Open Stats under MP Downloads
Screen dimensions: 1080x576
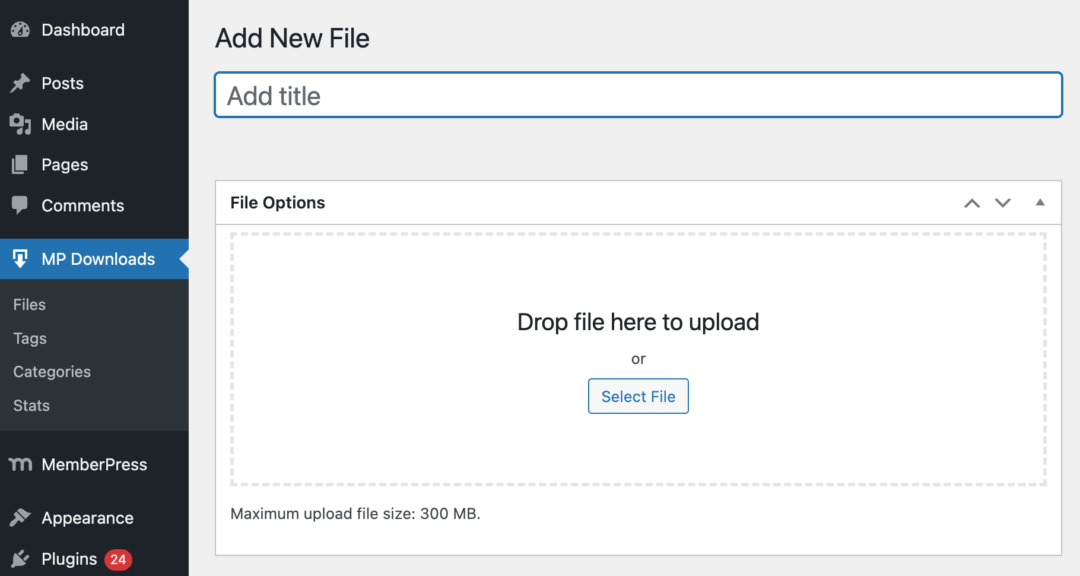32,406
